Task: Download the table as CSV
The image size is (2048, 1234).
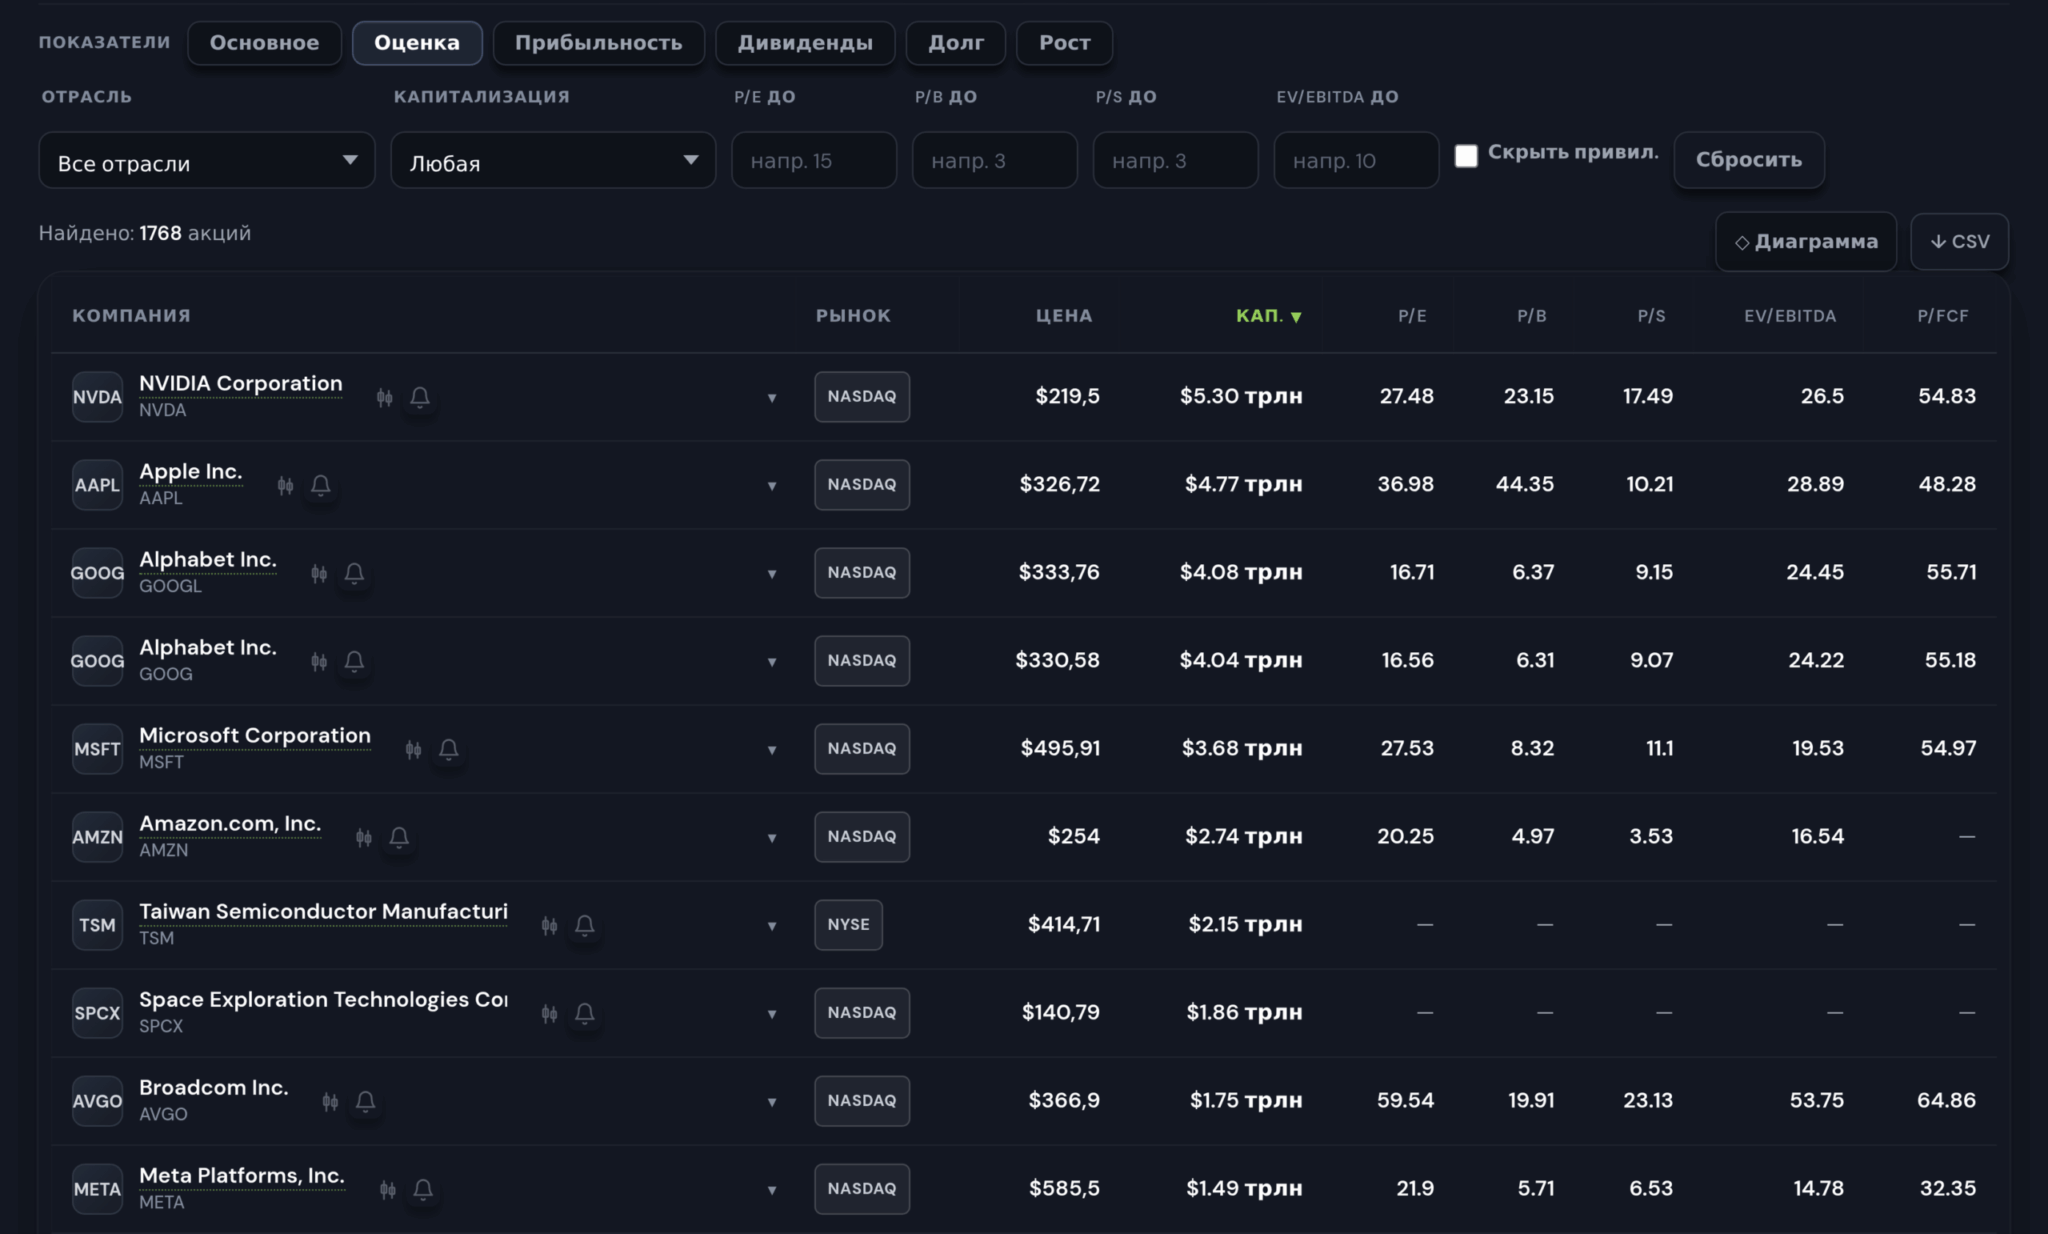Action: coord(1959,241)
